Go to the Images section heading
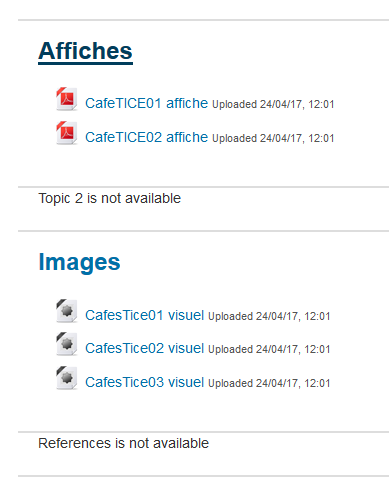The height and width of the screenshot is (486, 389). 79,262
